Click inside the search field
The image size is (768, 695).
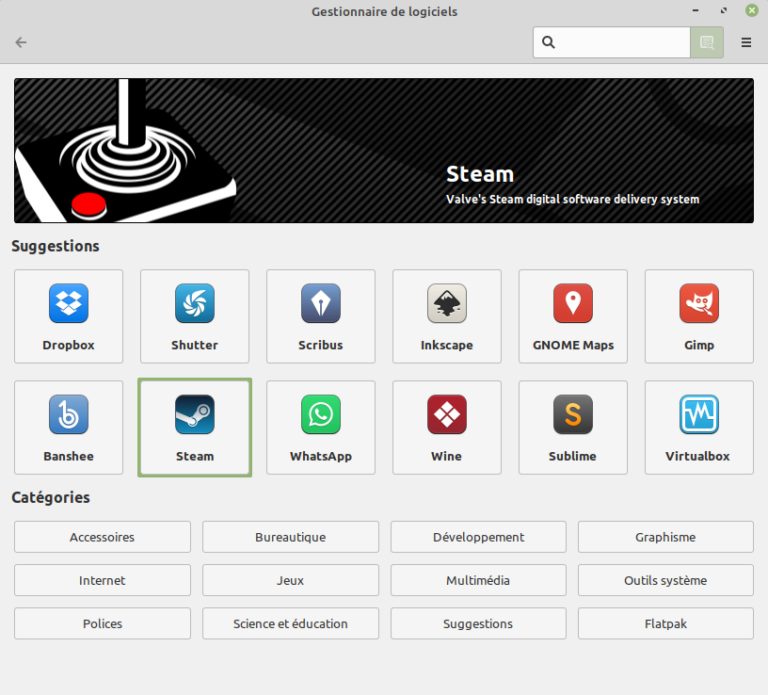coord(620,42)
